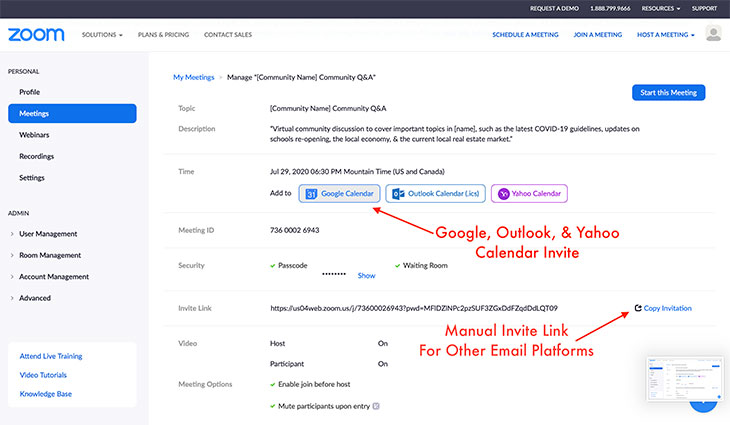The height and width of the screenshot is (425, 730).
Task: Open the Solutions dropdown
Action: pos(102,34)
